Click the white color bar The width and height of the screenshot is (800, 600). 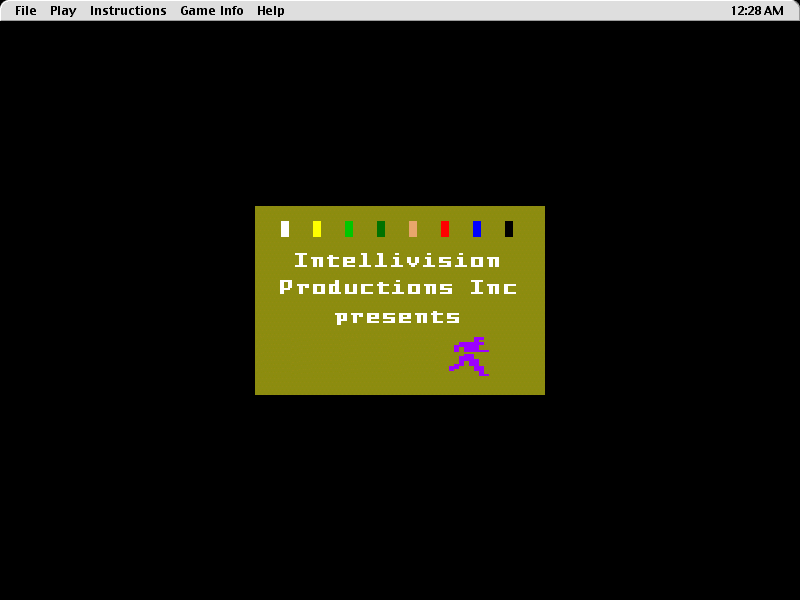pos(285,229)
